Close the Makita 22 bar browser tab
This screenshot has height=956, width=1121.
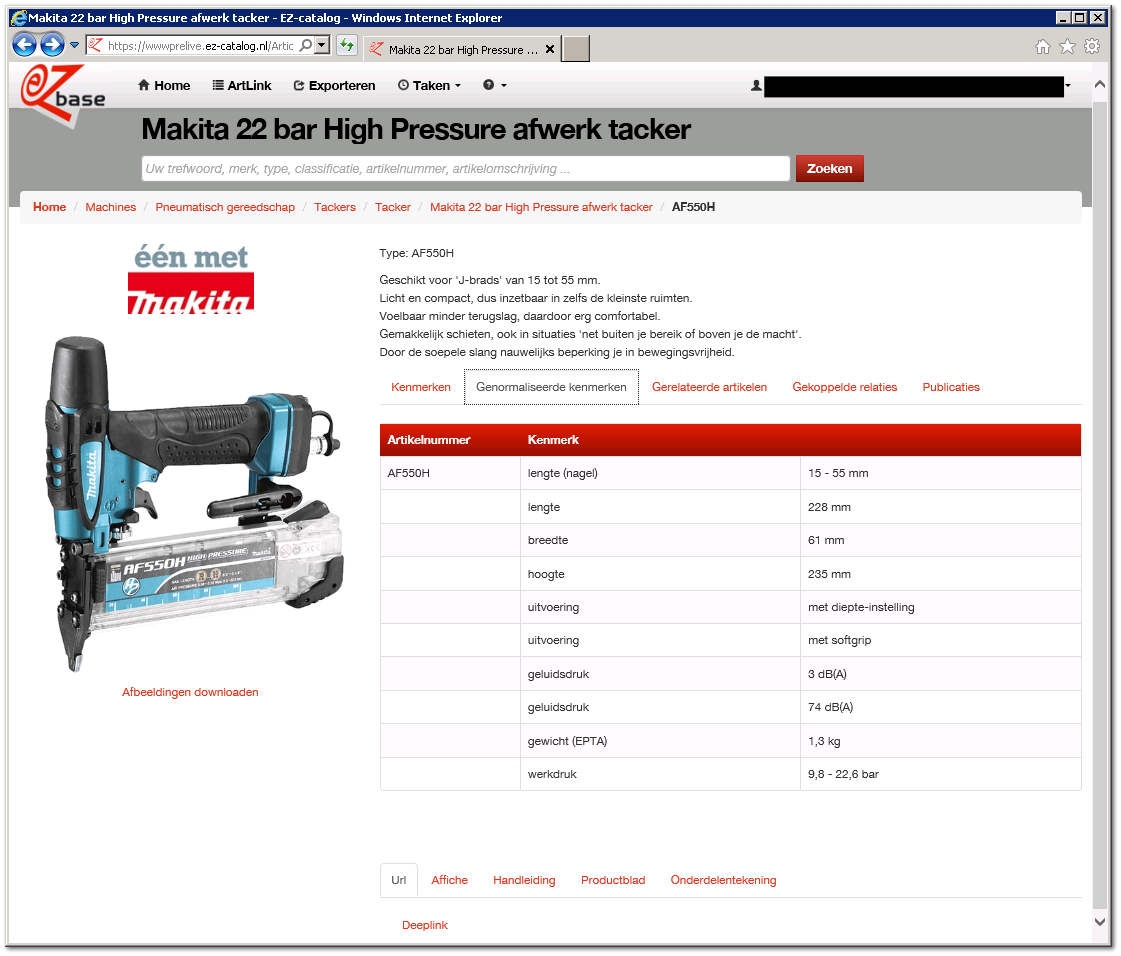[x=550, y=49]
